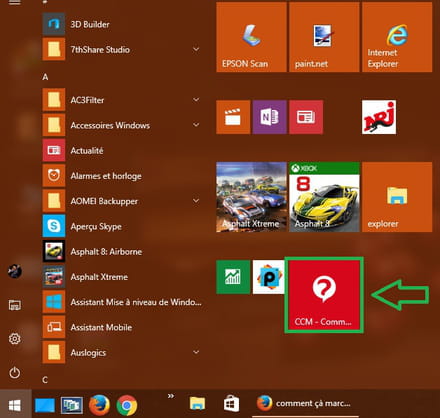The height and width of the screenshot is (418, 440).
Task: Launch Asphalt 8: Airborne from list
Action: pyautogui.click(x=122, y=252)
